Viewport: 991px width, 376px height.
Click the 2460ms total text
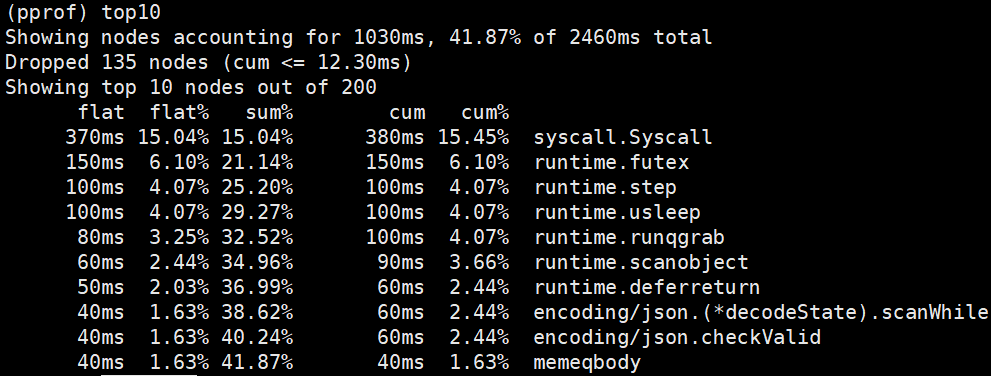click(640, 37)
